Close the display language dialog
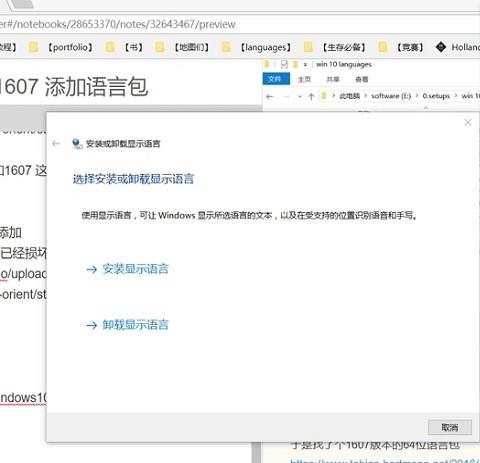 point(468,122)
